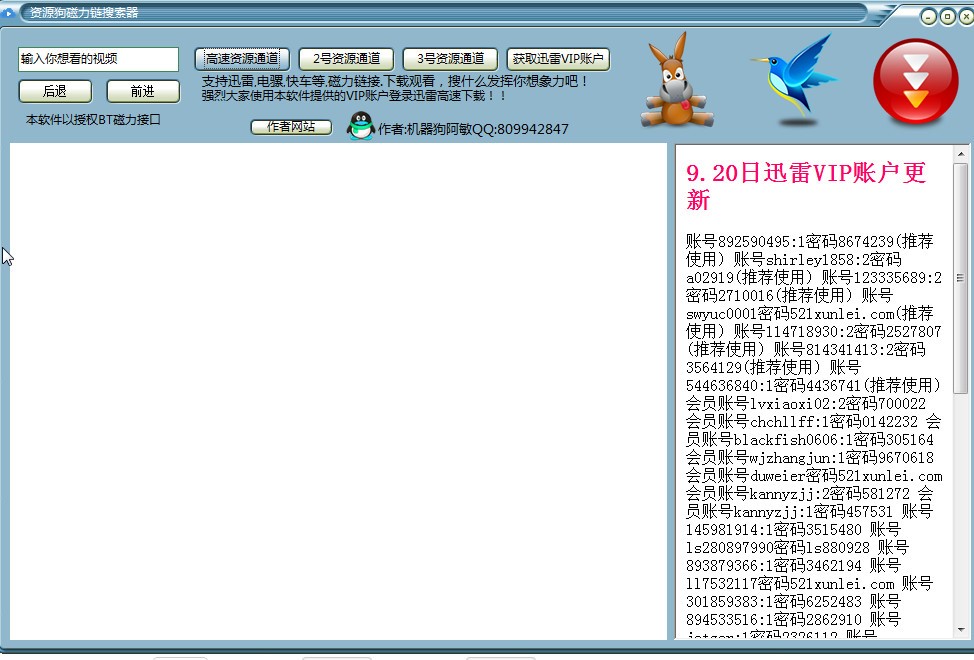Click the eMule donkey icon
Screen dimensions: 974x660
click(x=677, y=79)
